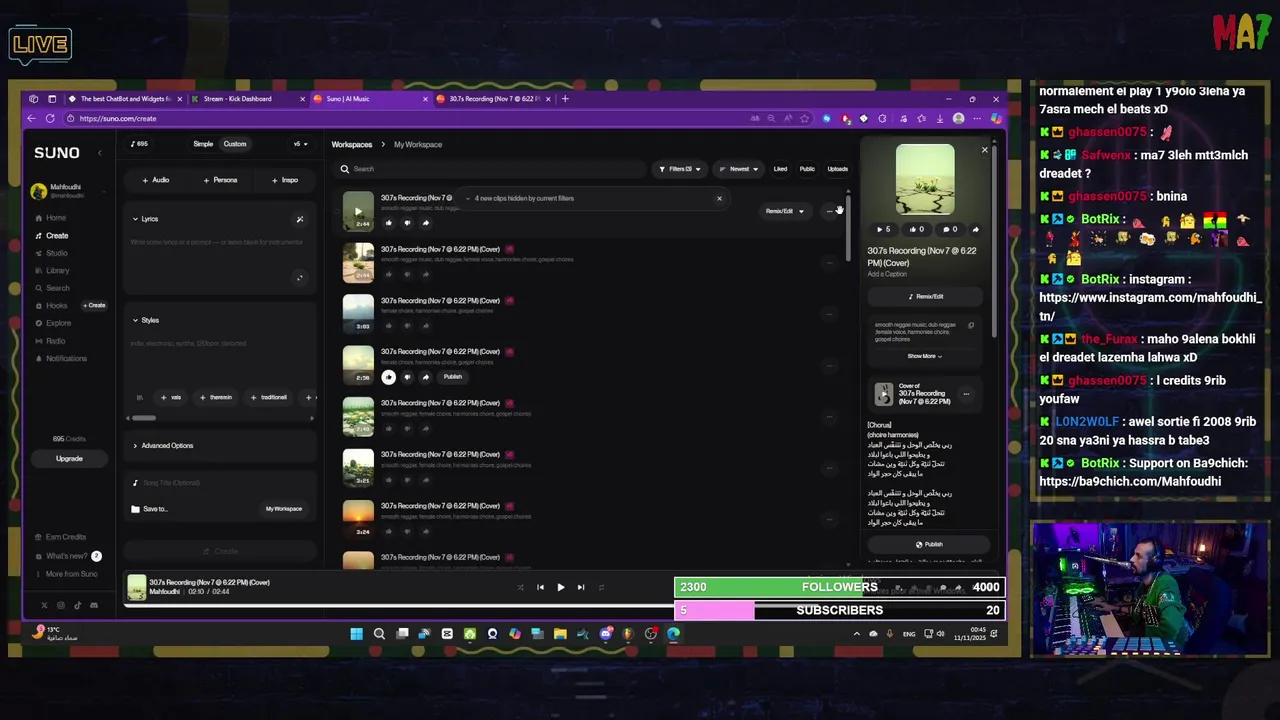Click the X social icon in sidebar footer
This screenshot has height=720, width=1280.
click(x=44, y=605)
